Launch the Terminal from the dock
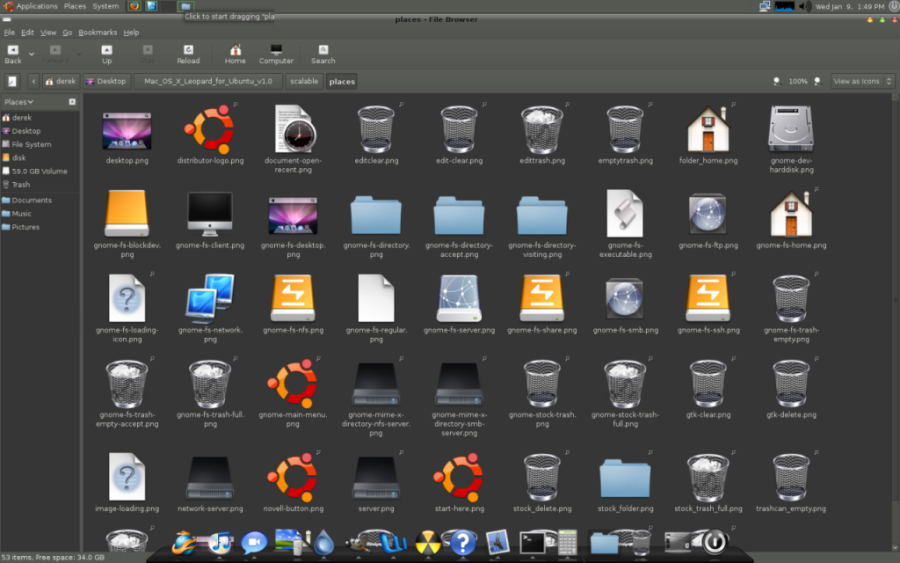Image resolution: width=900 pixels, height=563 pixels. 532,542
